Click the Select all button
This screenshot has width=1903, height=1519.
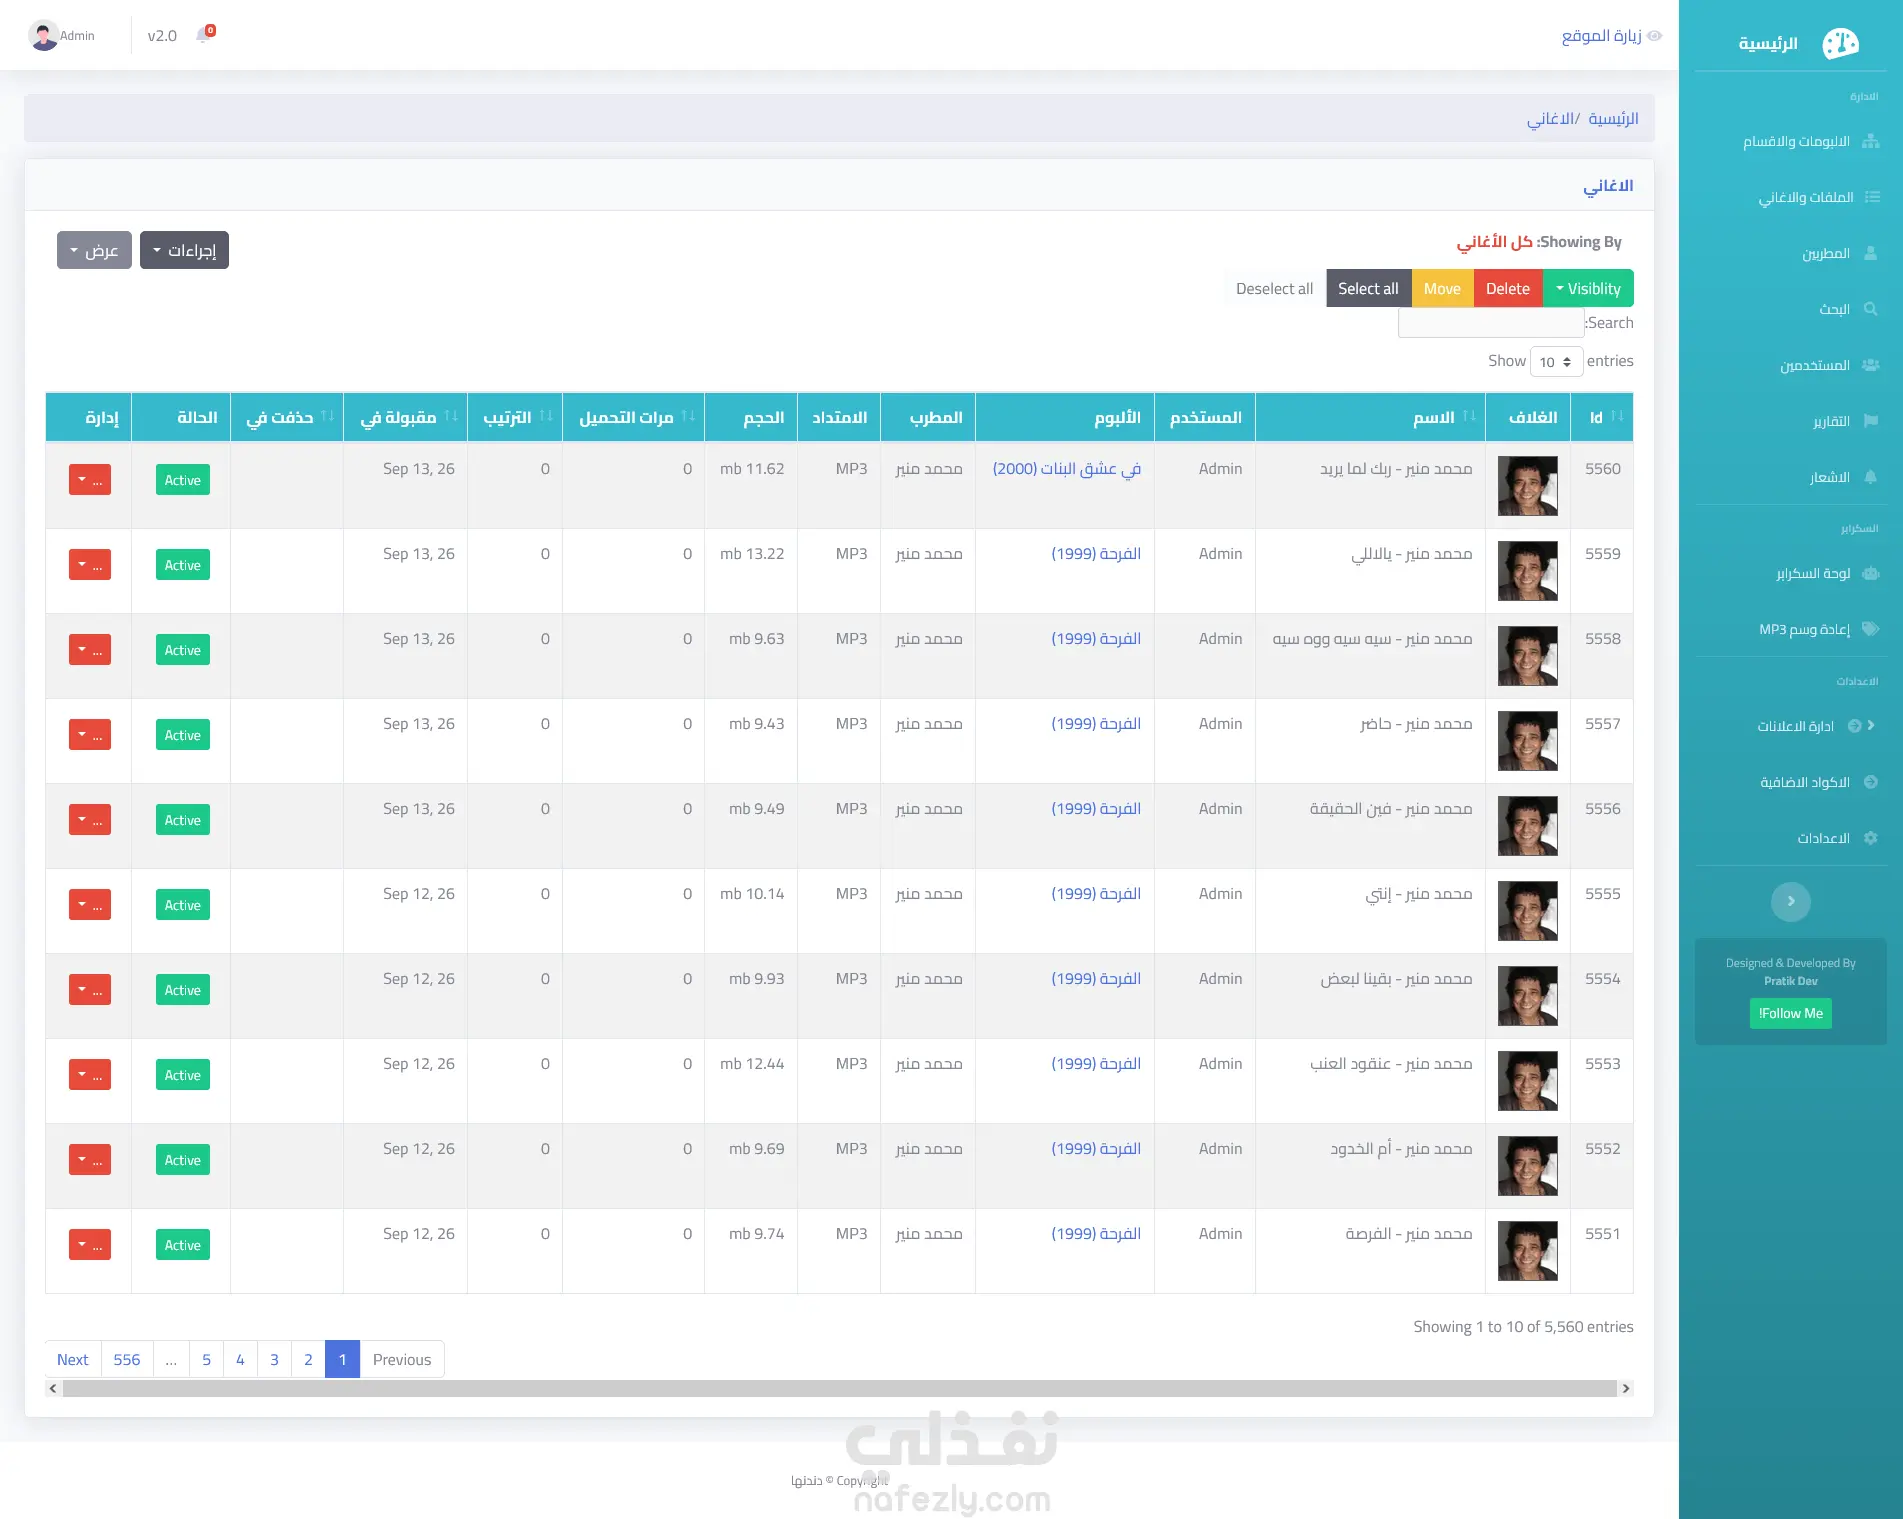pyautogui.click(x=1368, y=288)
